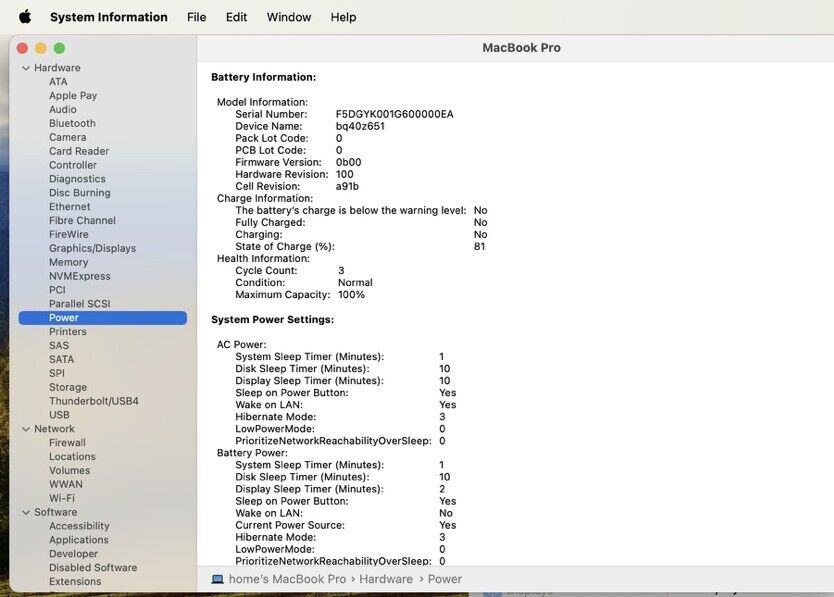Click home's MacBook Pro in path bar

(x=287, y=579)
